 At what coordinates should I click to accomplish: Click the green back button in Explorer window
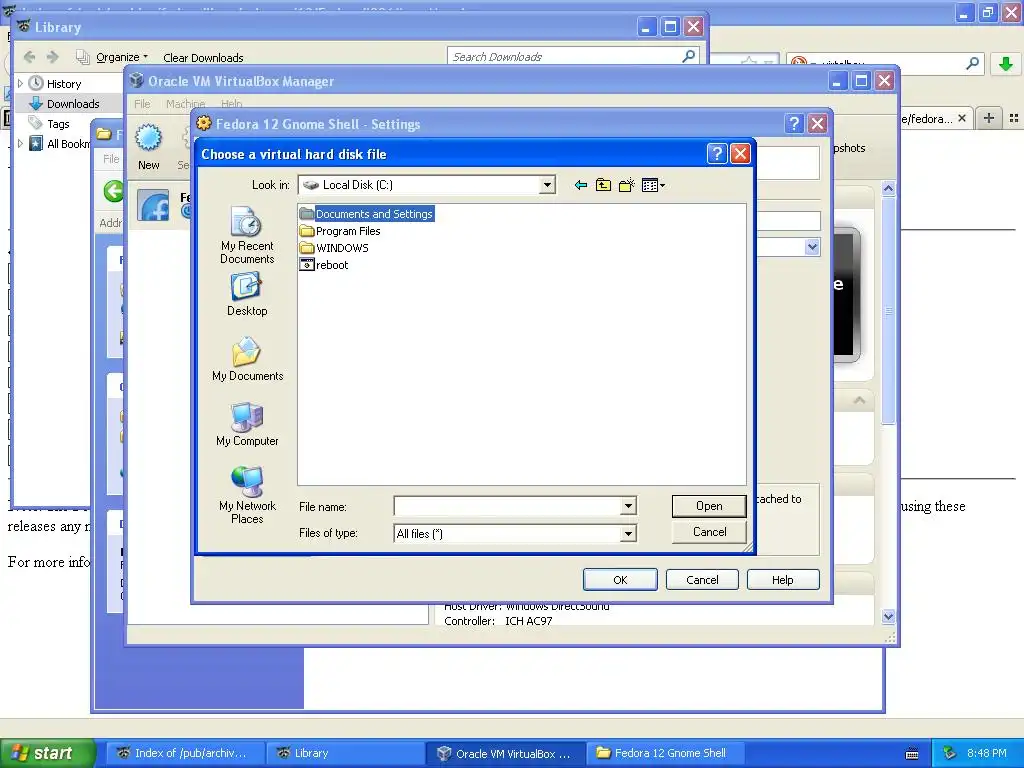click(114, 191)
